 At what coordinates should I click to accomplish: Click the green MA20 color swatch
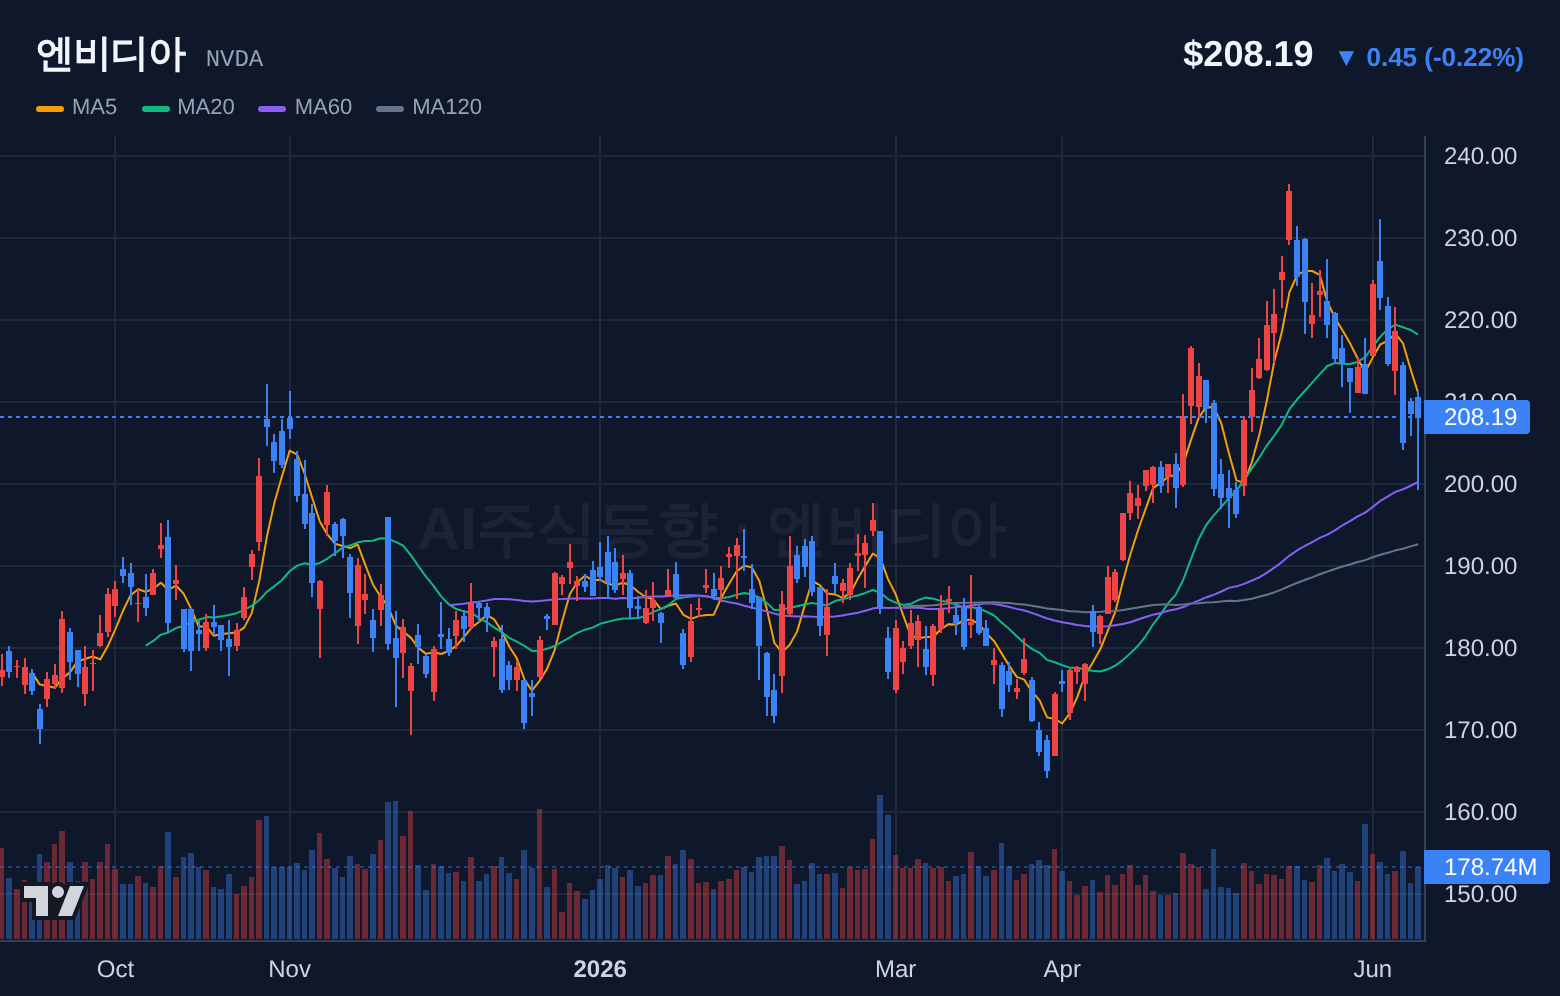pyautogui.click(x=156, y=108)
